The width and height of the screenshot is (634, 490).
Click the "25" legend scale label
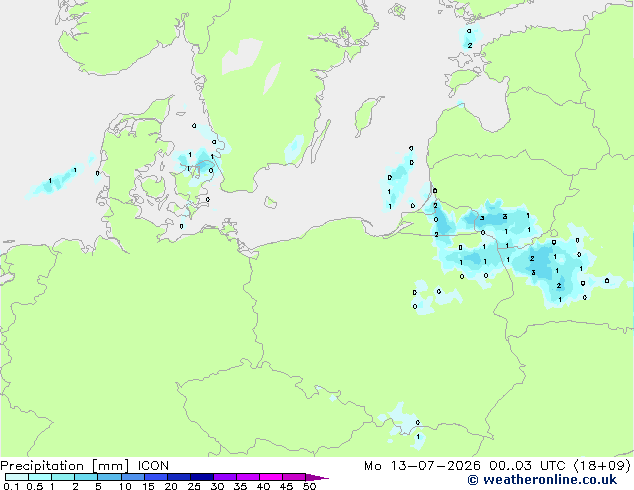pos(194,486)
